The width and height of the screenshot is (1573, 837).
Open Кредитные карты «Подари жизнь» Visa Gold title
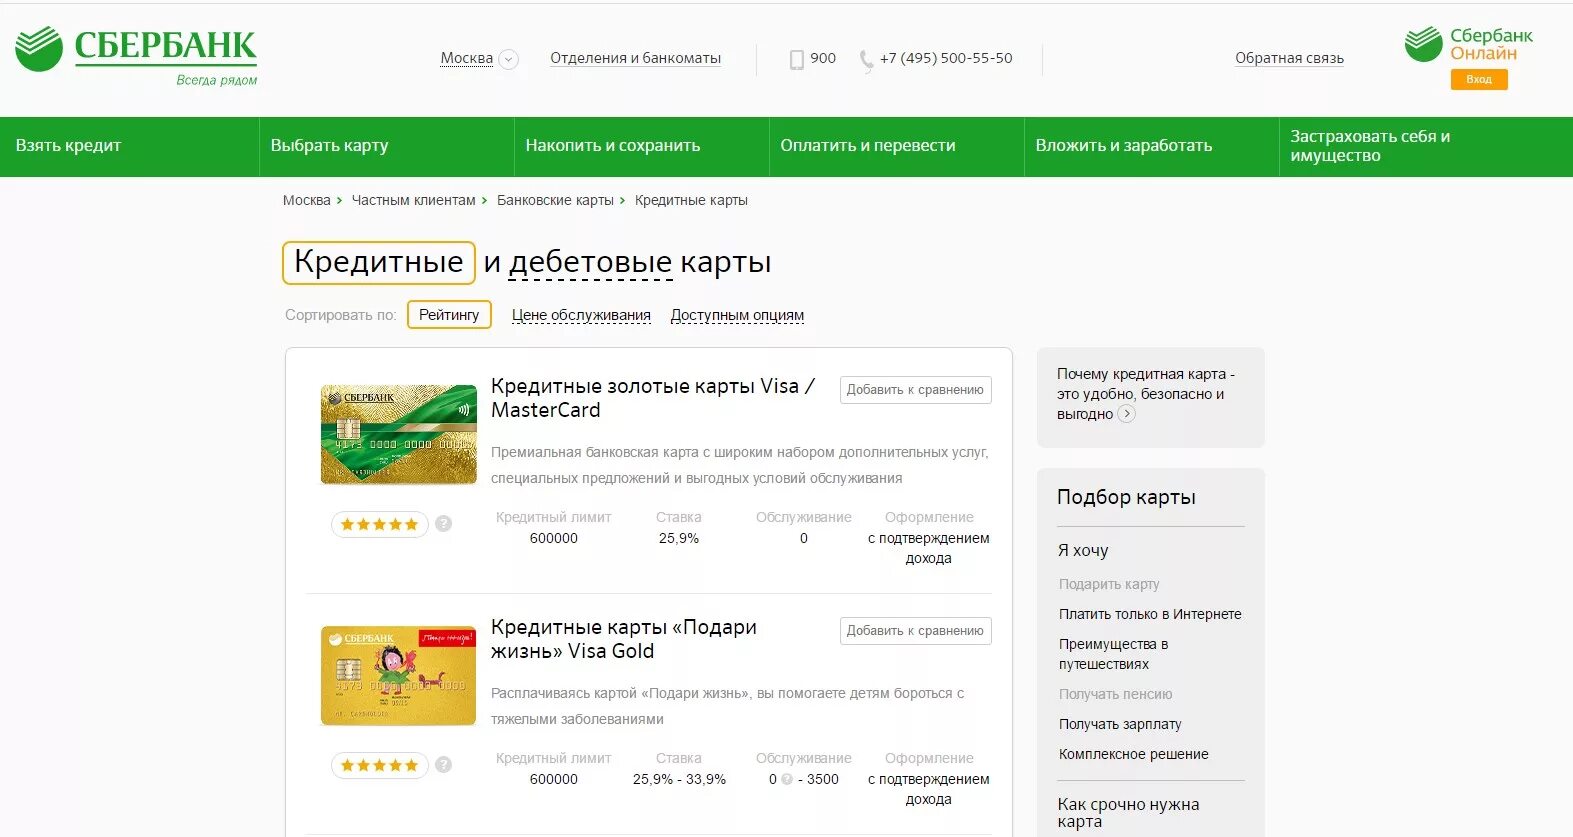(x=624, y=639)
